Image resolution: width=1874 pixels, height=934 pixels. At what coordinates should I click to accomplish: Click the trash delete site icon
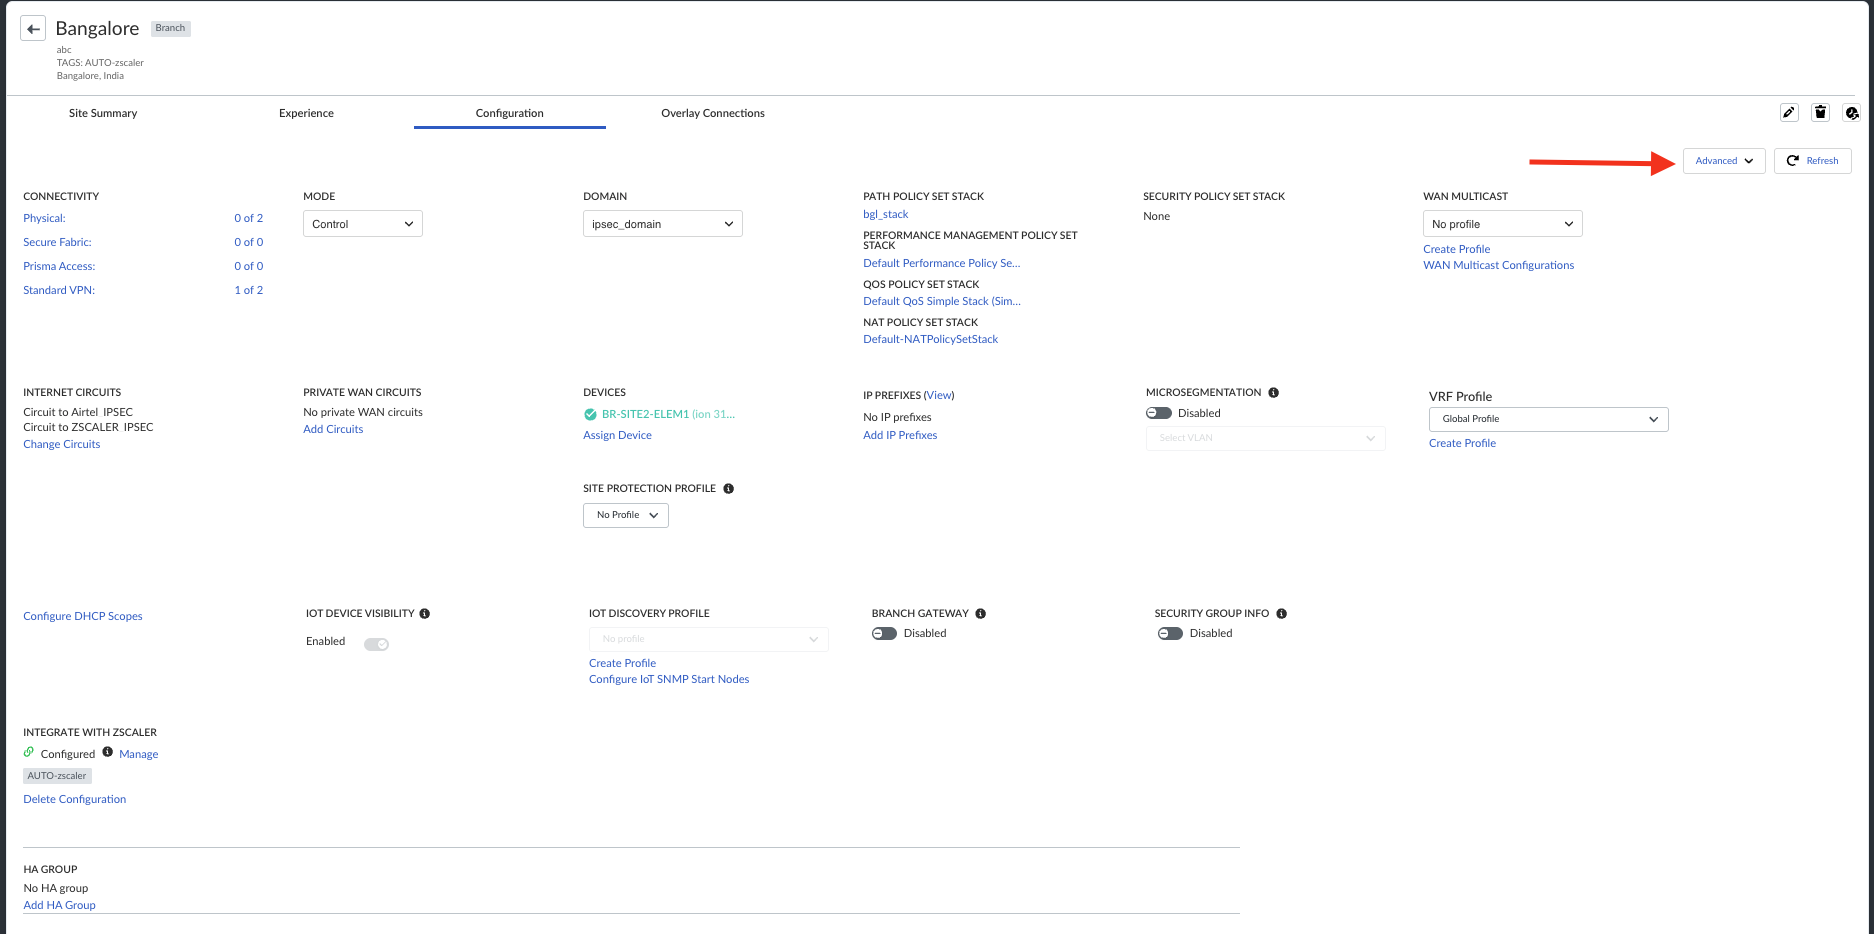[1820, 113]
